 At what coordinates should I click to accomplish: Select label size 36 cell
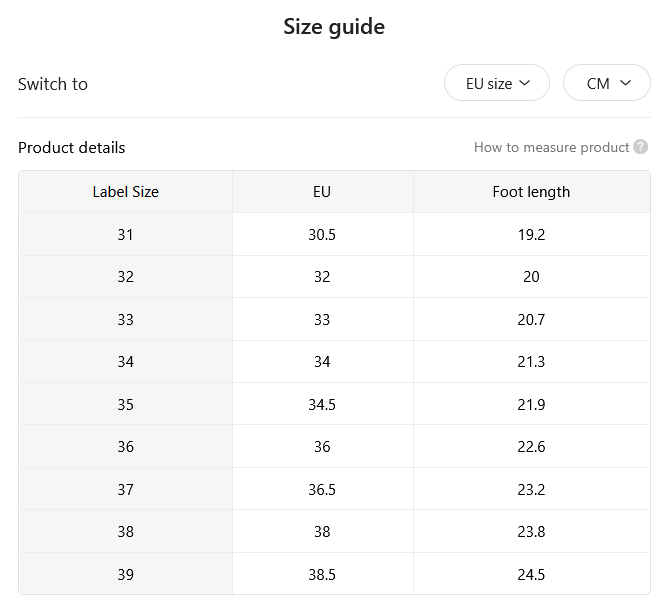[x=126, y=446]
